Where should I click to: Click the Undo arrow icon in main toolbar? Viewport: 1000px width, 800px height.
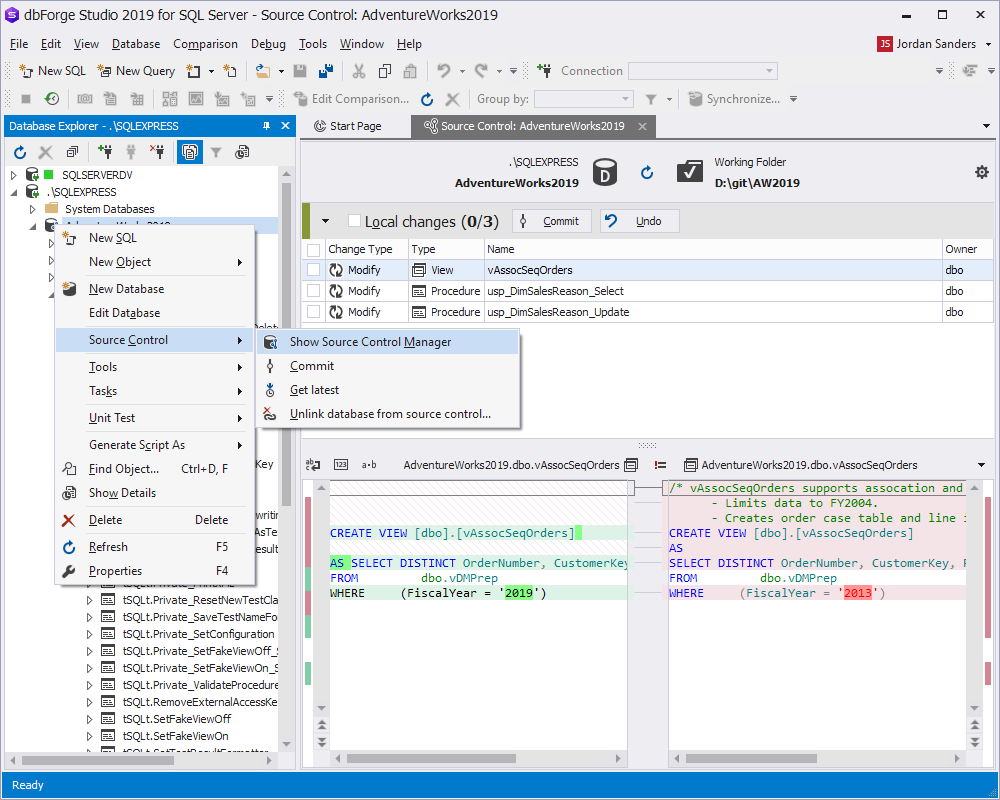click(444, 71)
